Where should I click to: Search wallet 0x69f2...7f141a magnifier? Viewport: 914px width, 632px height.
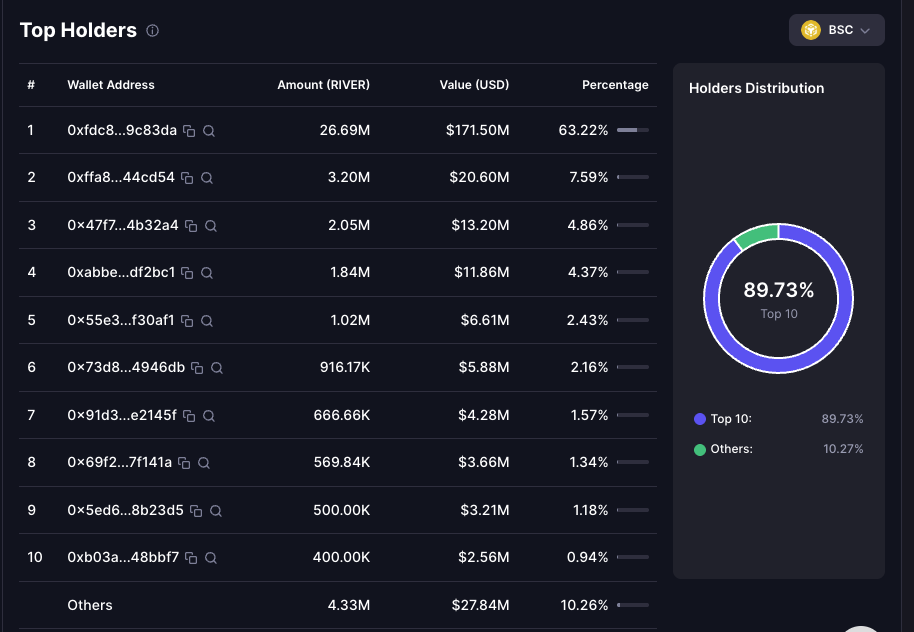click(204, 463)
